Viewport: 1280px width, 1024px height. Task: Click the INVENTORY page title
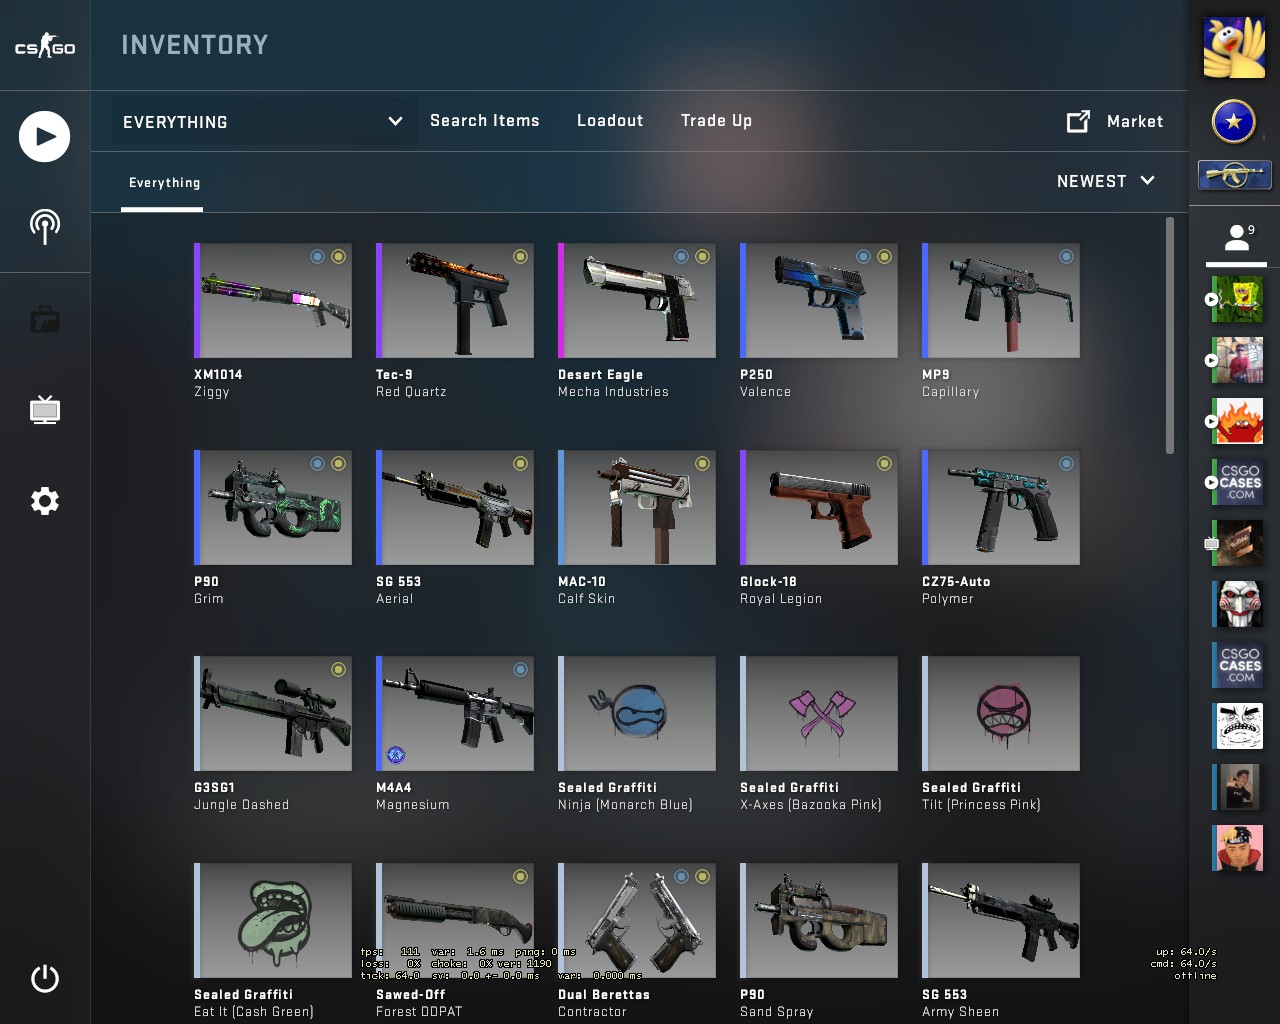tap(195, 45)
